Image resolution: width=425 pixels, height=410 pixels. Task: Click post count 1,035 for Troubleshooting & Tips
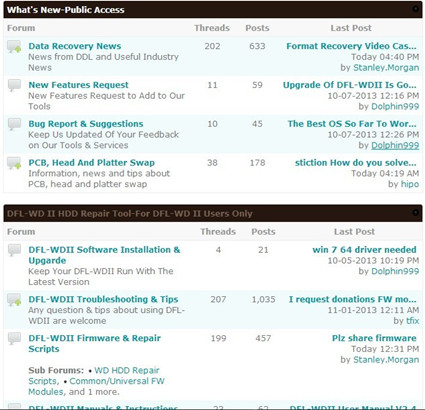pyautogui.click(x=263, y=299)
